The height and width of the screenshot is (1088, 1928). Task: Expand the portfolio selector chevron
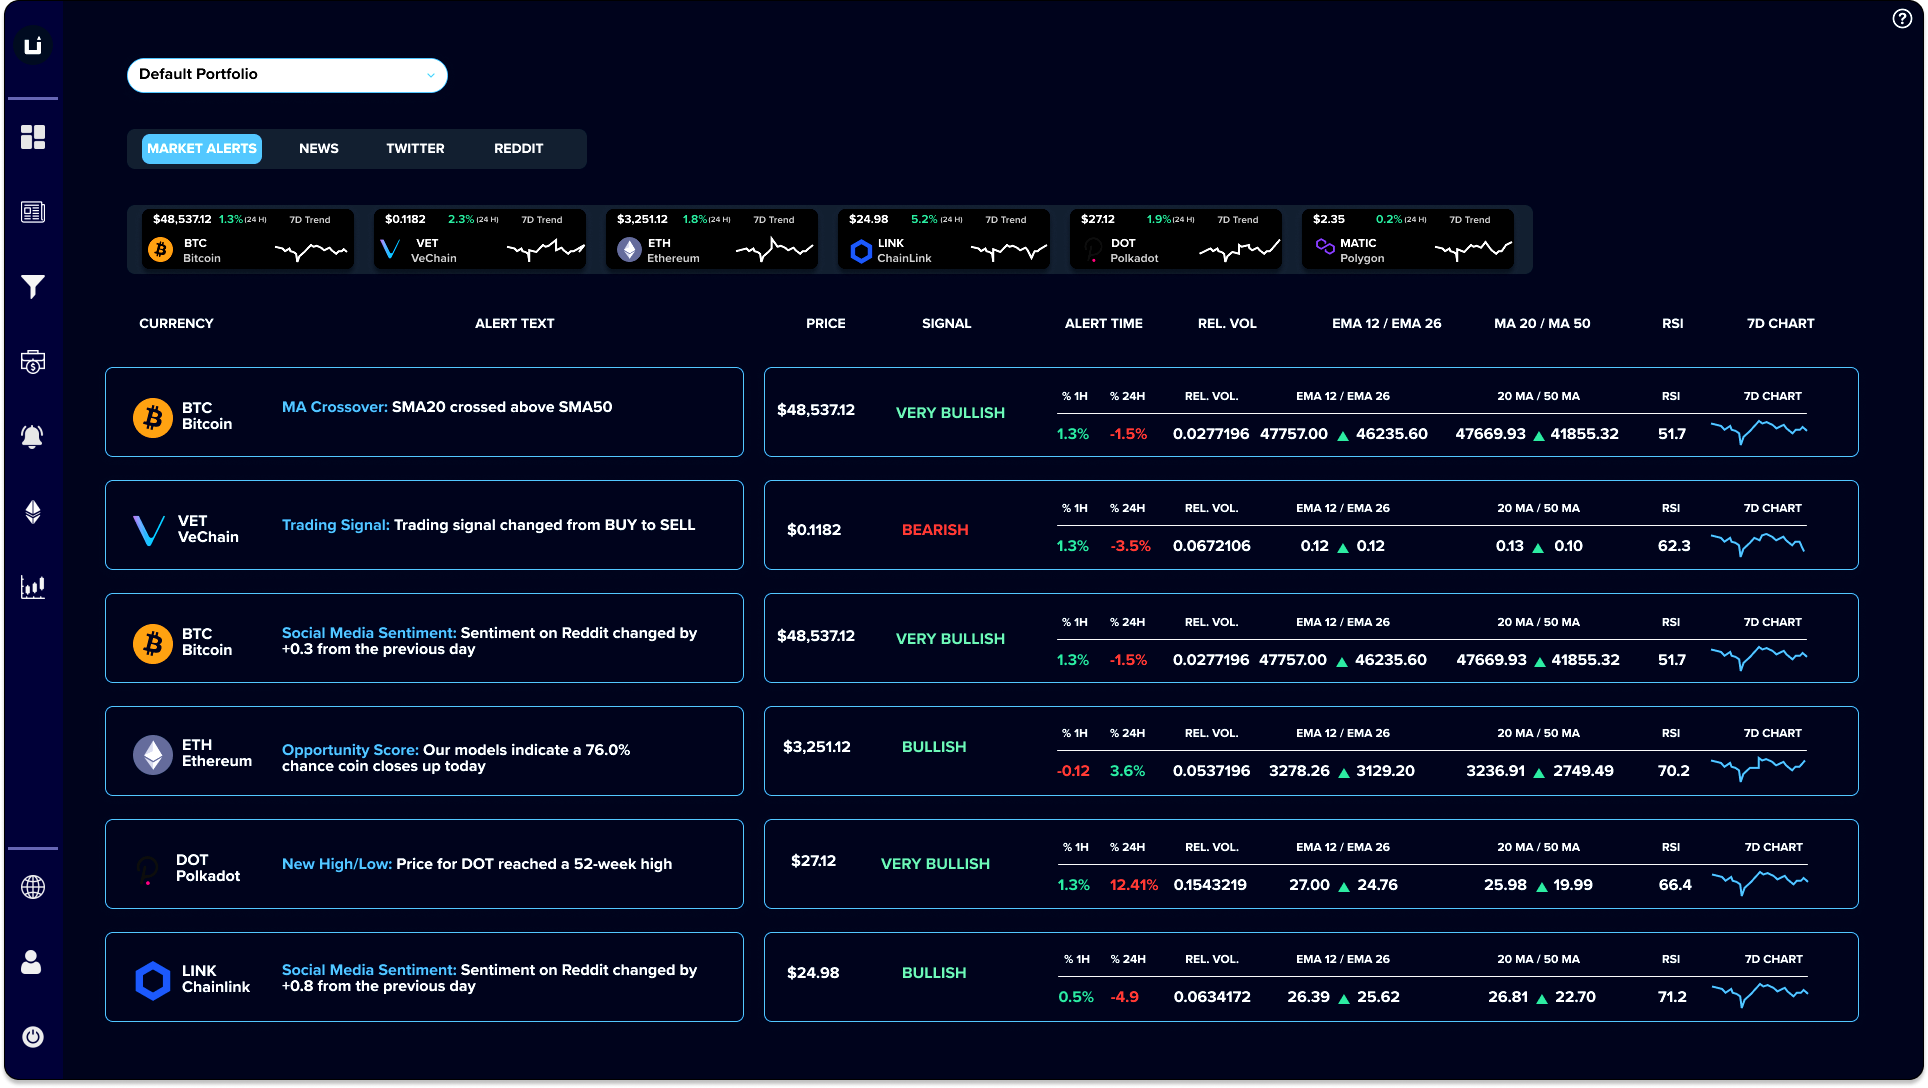pyautogui.click(x=430, y=75)
